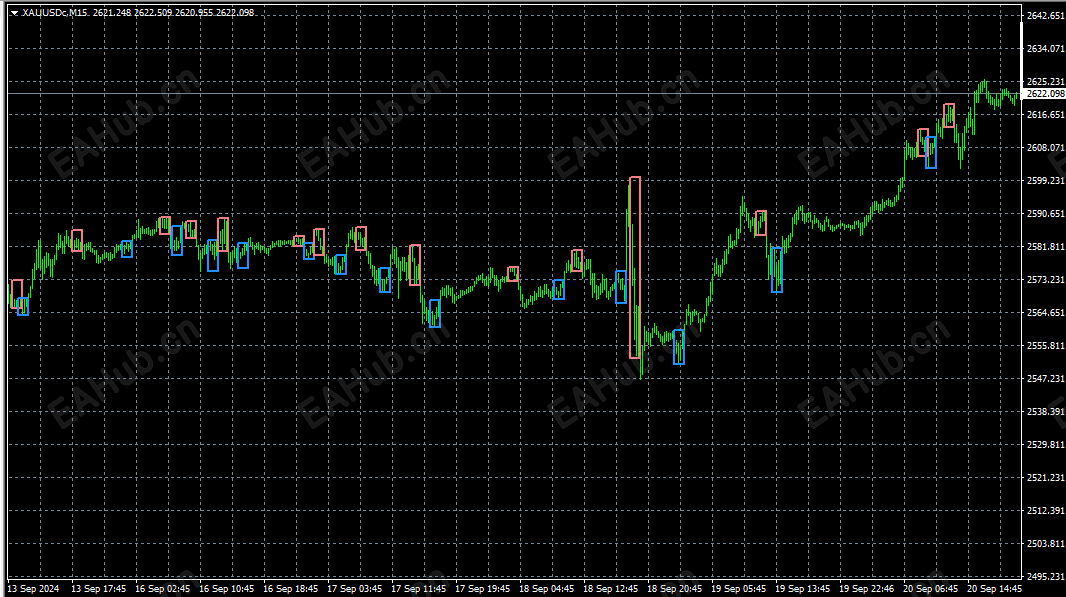The image size is (1066, 597).
Task: Click price axis label 2564.651
Action: coord(1045,313)
